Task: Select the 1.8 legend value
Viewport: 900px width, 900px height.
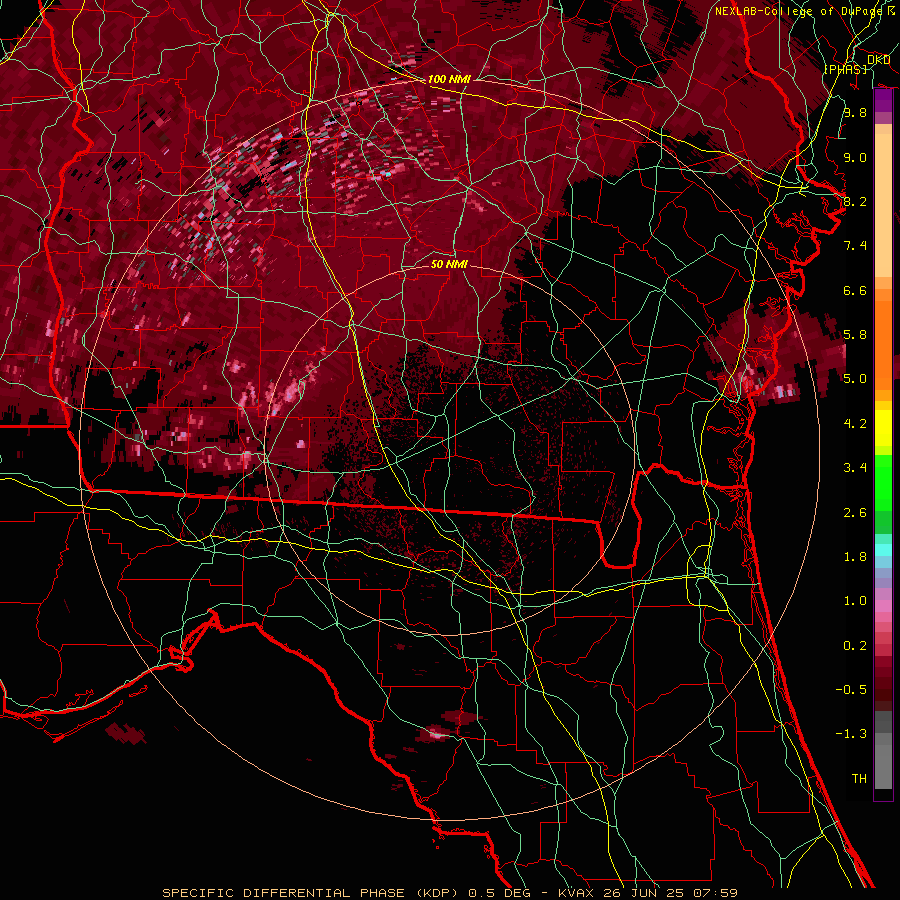Action: tap(855, 557)
